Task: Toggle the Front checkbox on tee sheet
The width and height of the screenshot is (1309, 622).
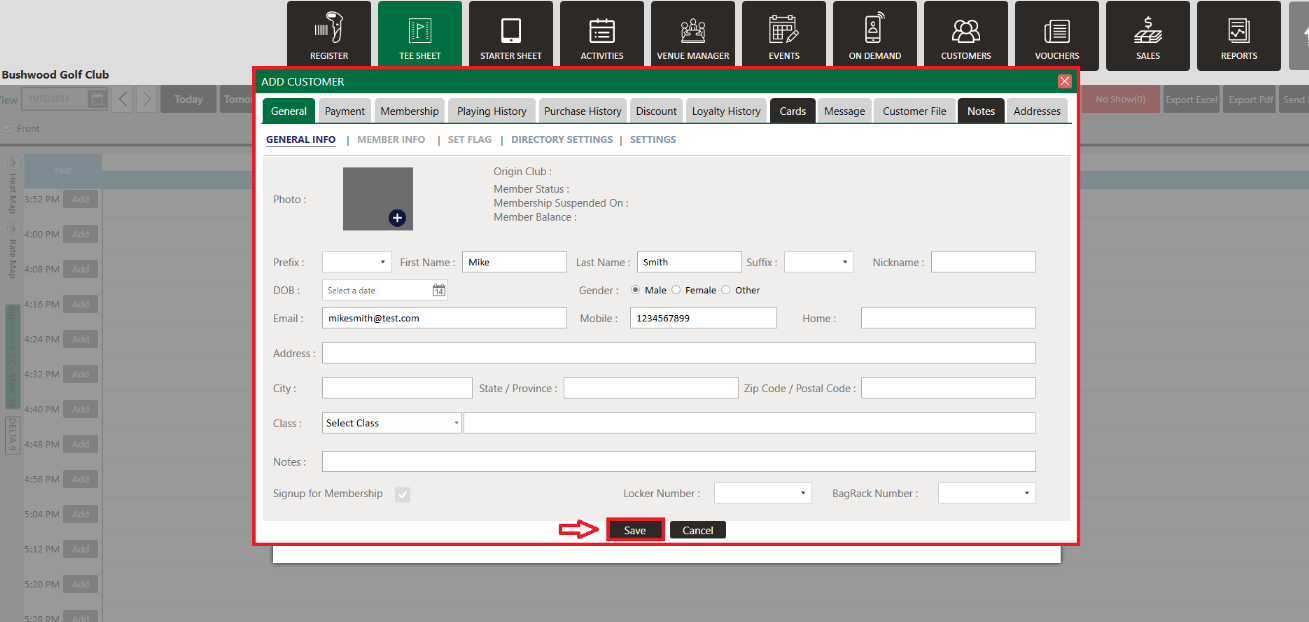Action: coord(8,128)
